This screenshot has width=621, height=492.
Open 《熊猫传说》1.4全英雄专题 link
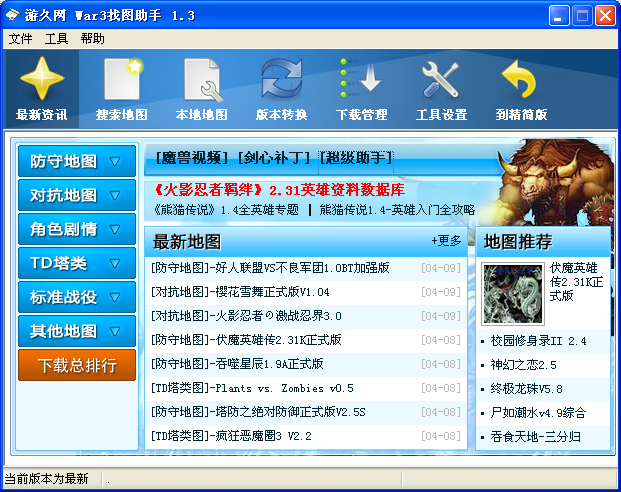coord(225,210)
